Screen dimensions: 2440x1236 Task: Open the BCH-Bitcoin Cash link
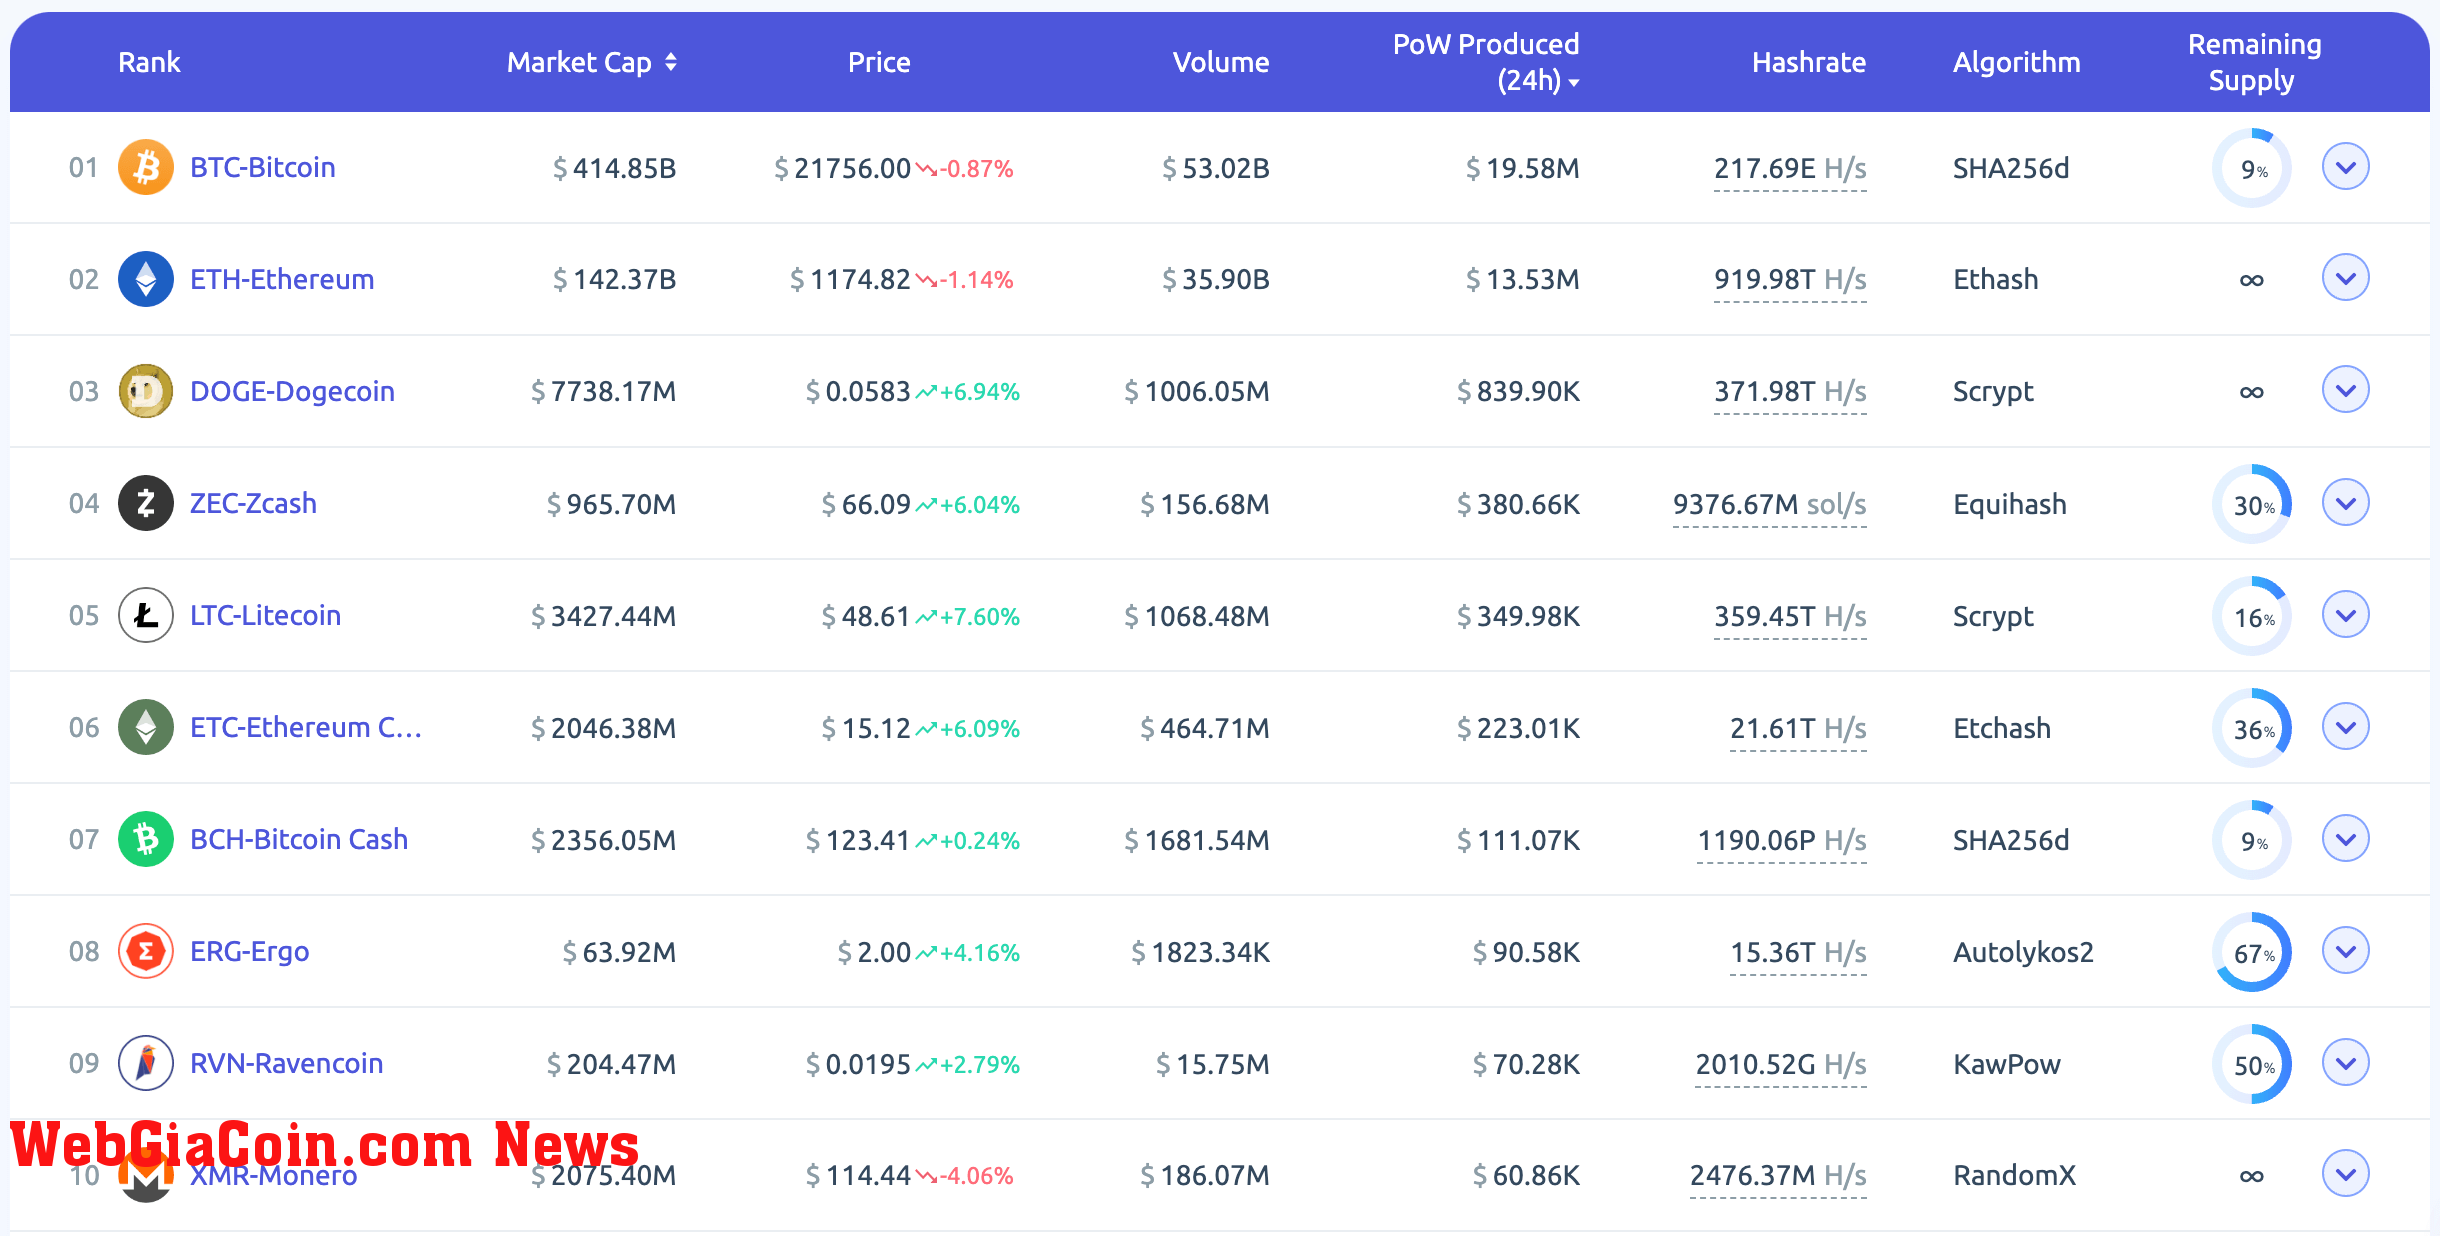(299, 839)
